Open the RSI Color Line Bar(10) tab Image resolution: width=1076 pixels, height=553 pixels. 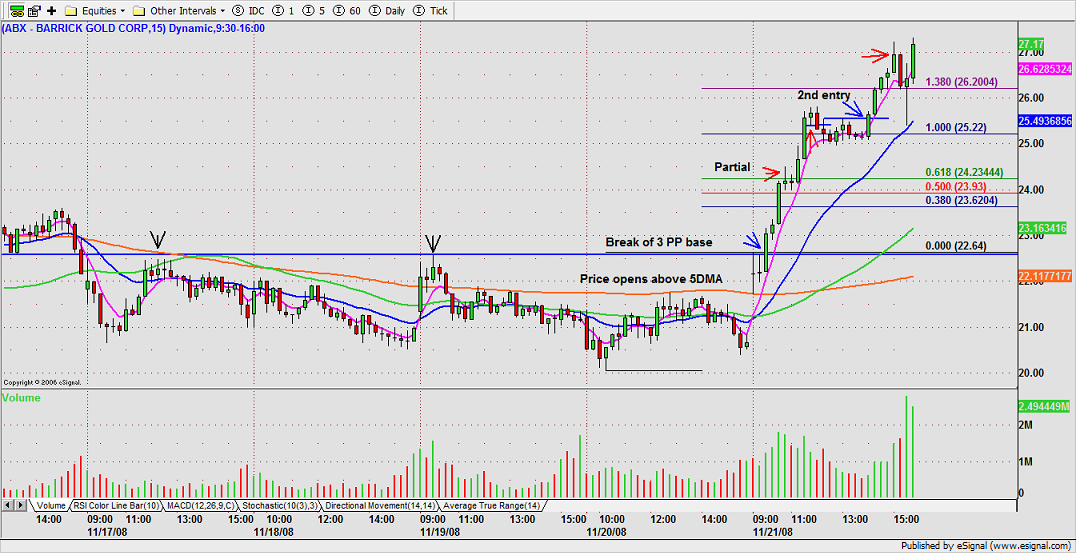118,506
